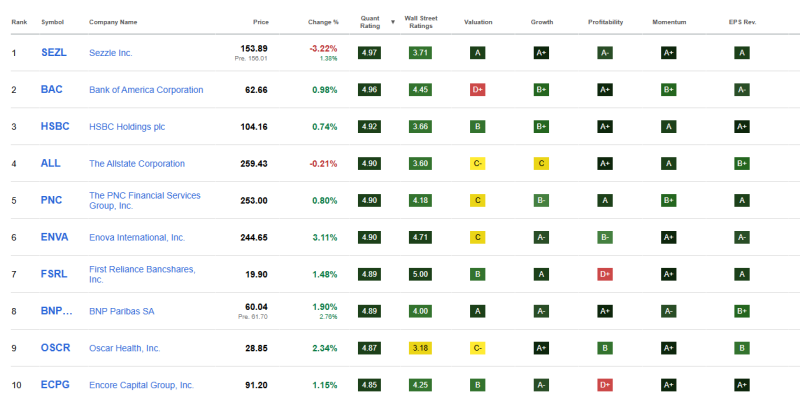
Task: Sort table by Symbol column header
Action: click(x=53, y=22)
